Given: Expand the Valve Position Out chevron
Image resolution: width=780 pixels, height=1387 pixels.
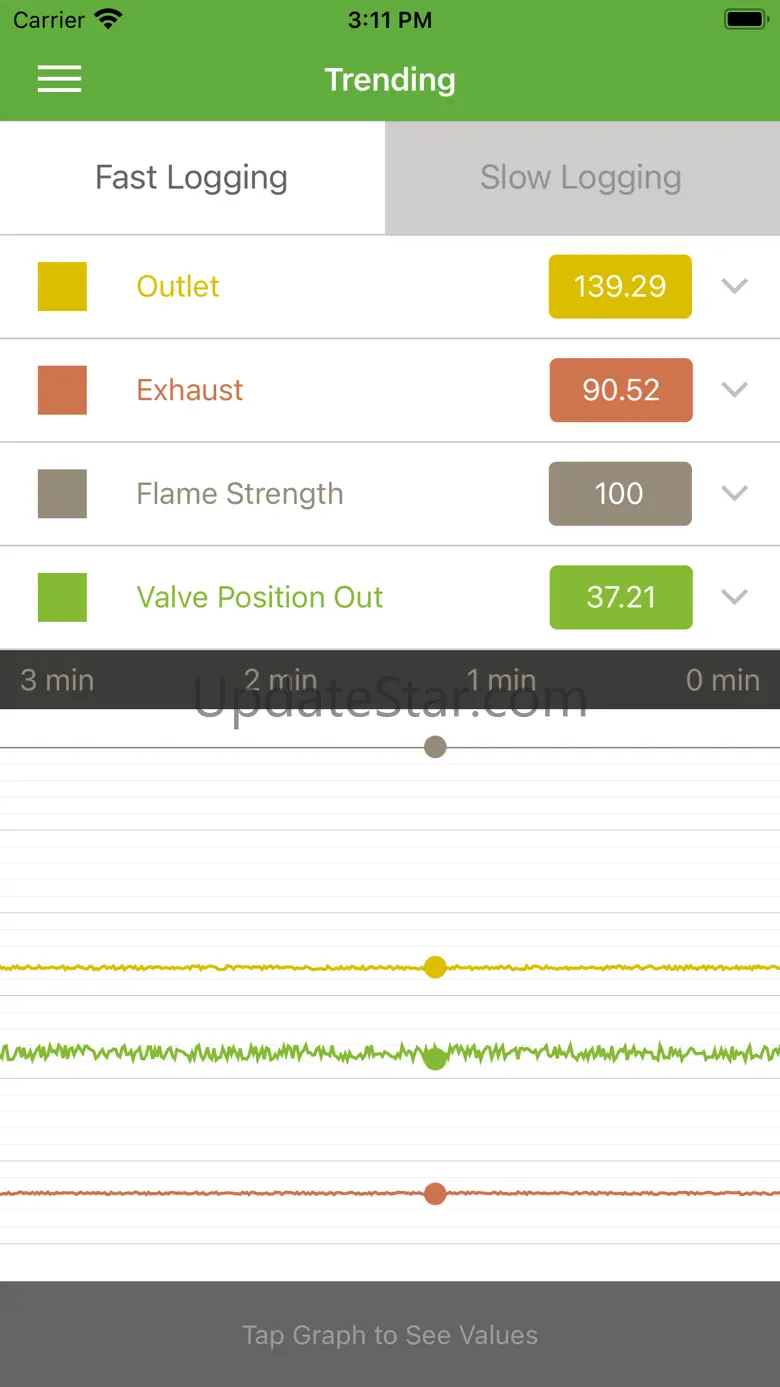Looking at the screenshot, I should click(x=735, y=597).
